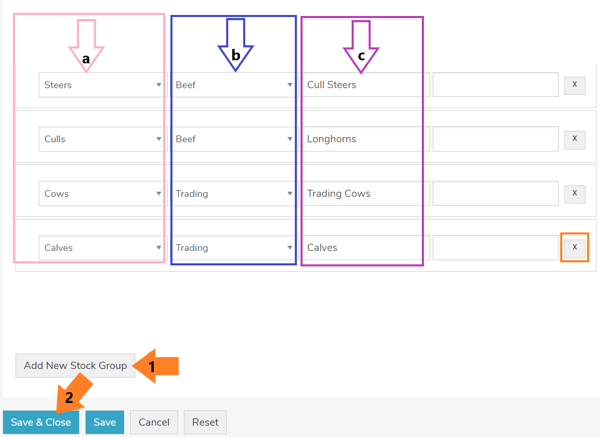
Task: Click X button on Trading Cows row
Action: (574, 193)
